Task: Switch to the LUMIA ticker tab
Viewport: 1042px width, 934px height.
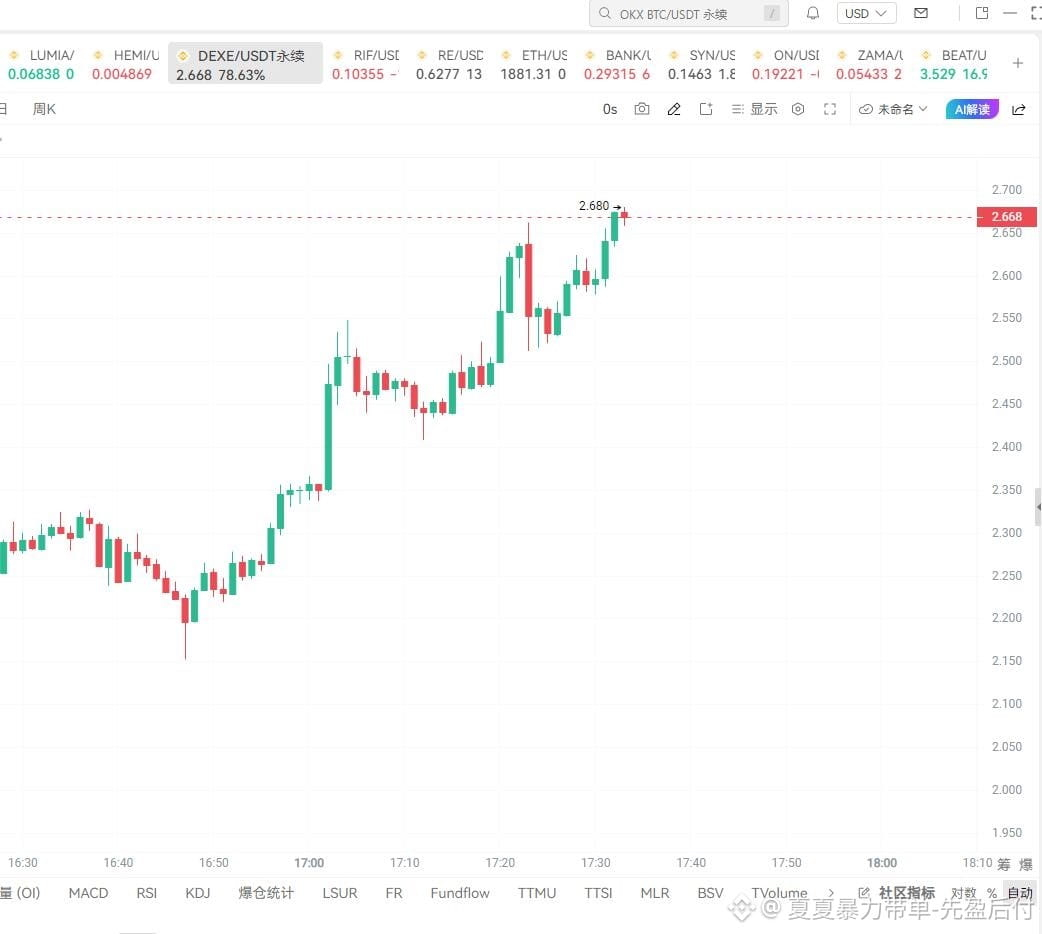Action: (x=41, y=64)
